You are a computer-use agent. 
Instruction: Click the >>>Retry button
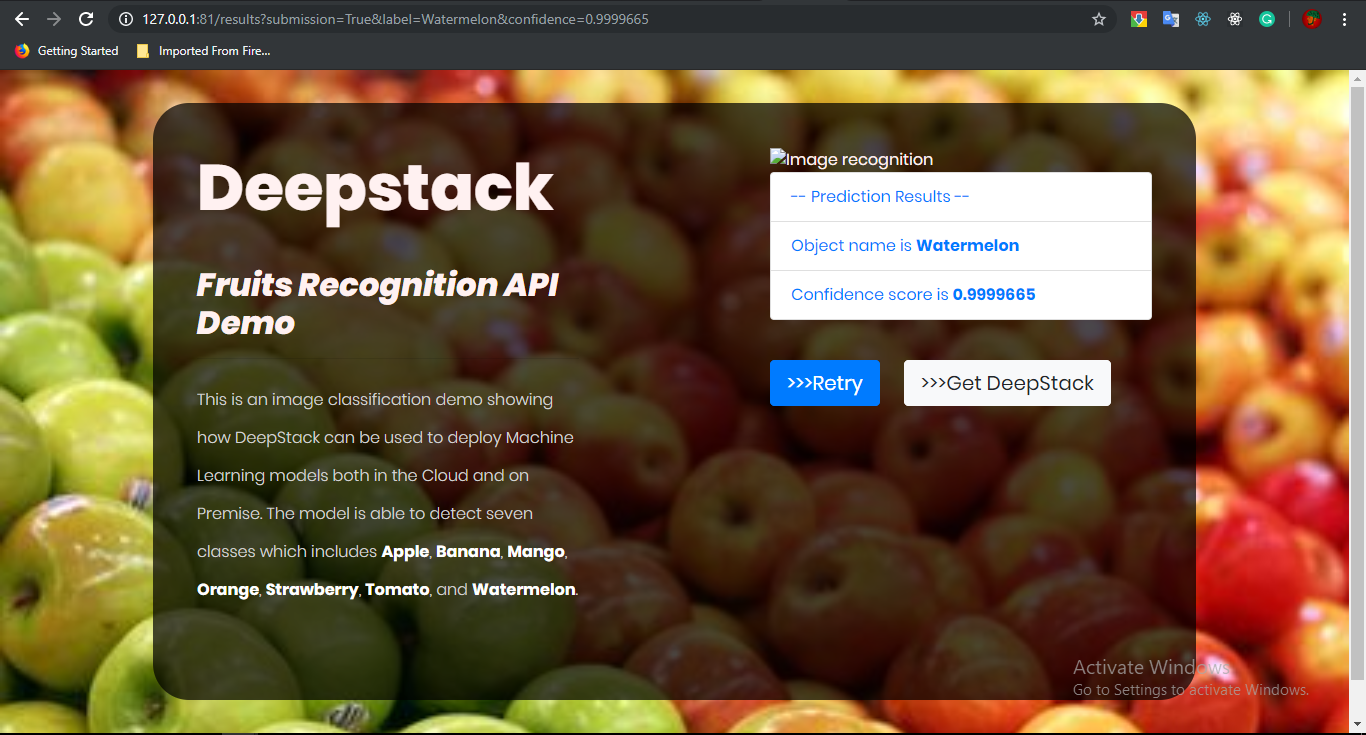(825, 383)
